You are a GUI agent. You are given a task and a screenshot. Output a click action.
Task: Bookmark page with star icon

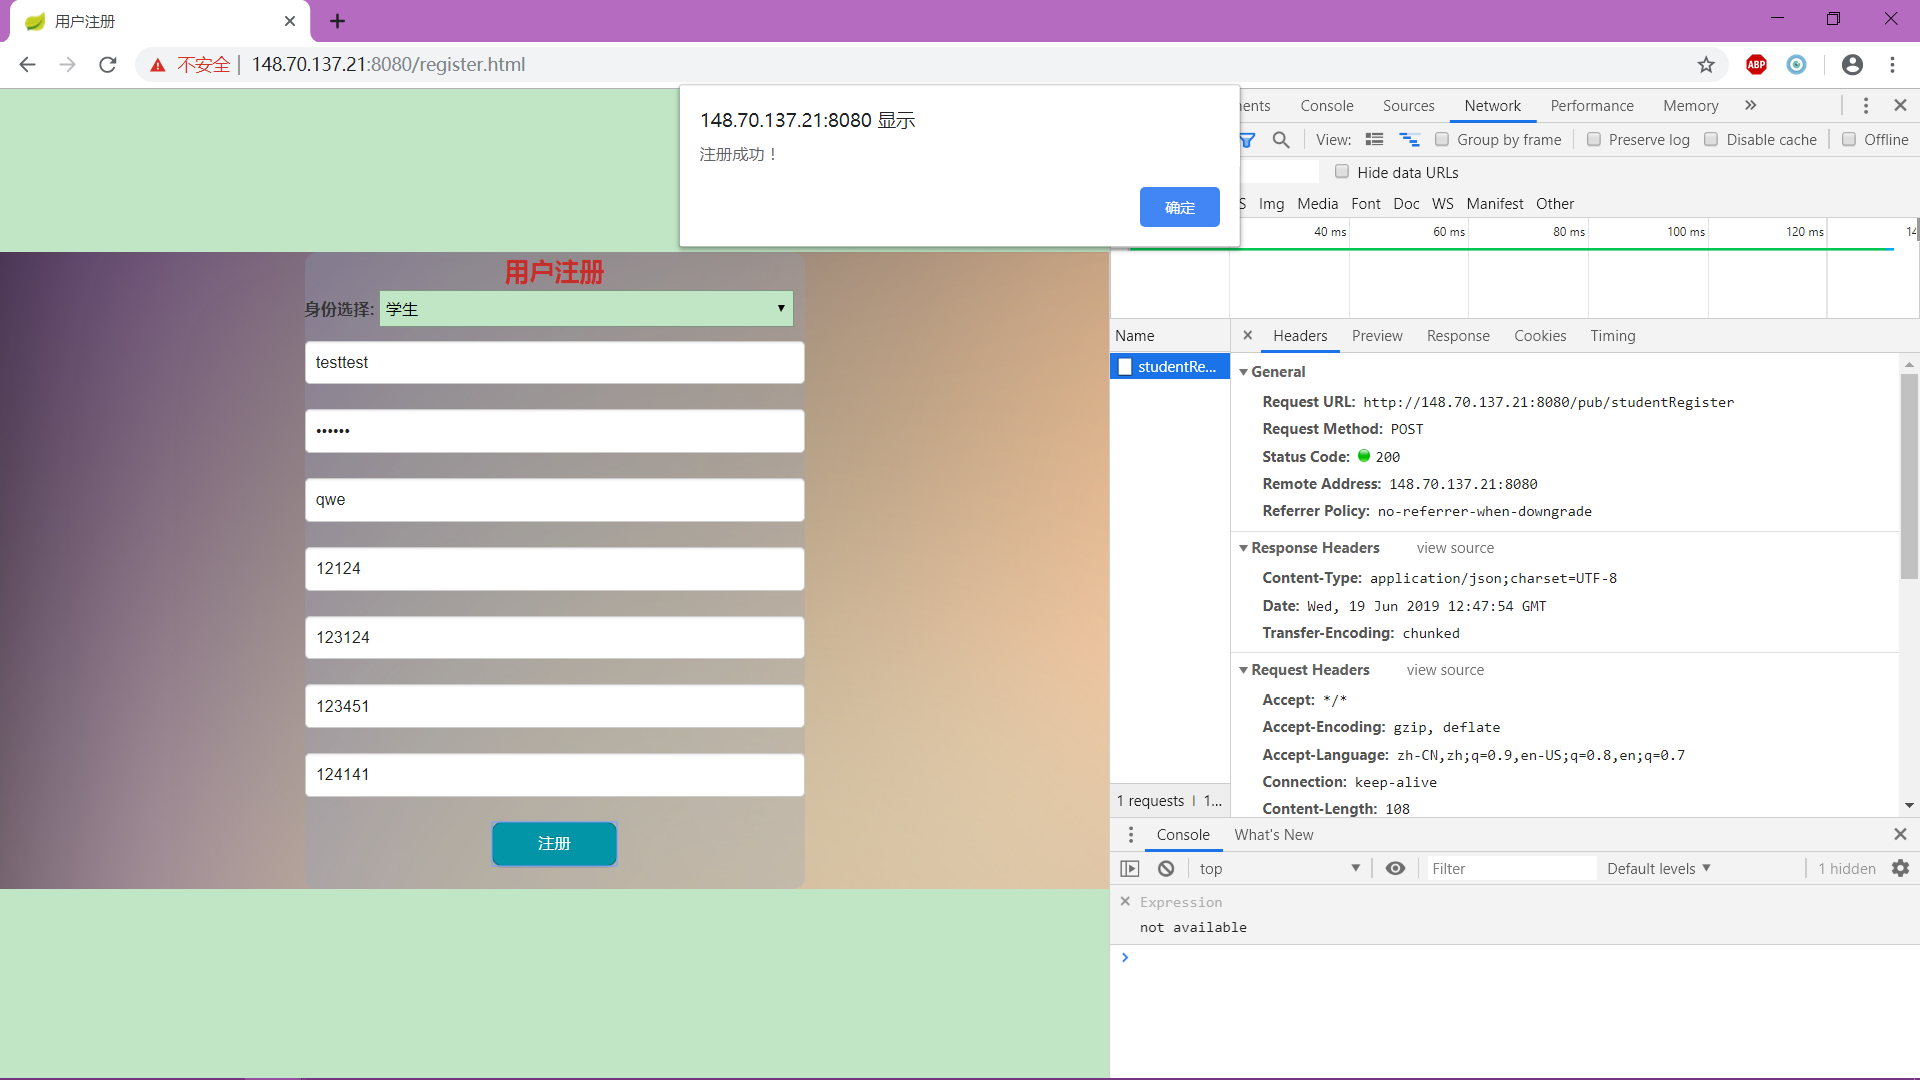1706,64
